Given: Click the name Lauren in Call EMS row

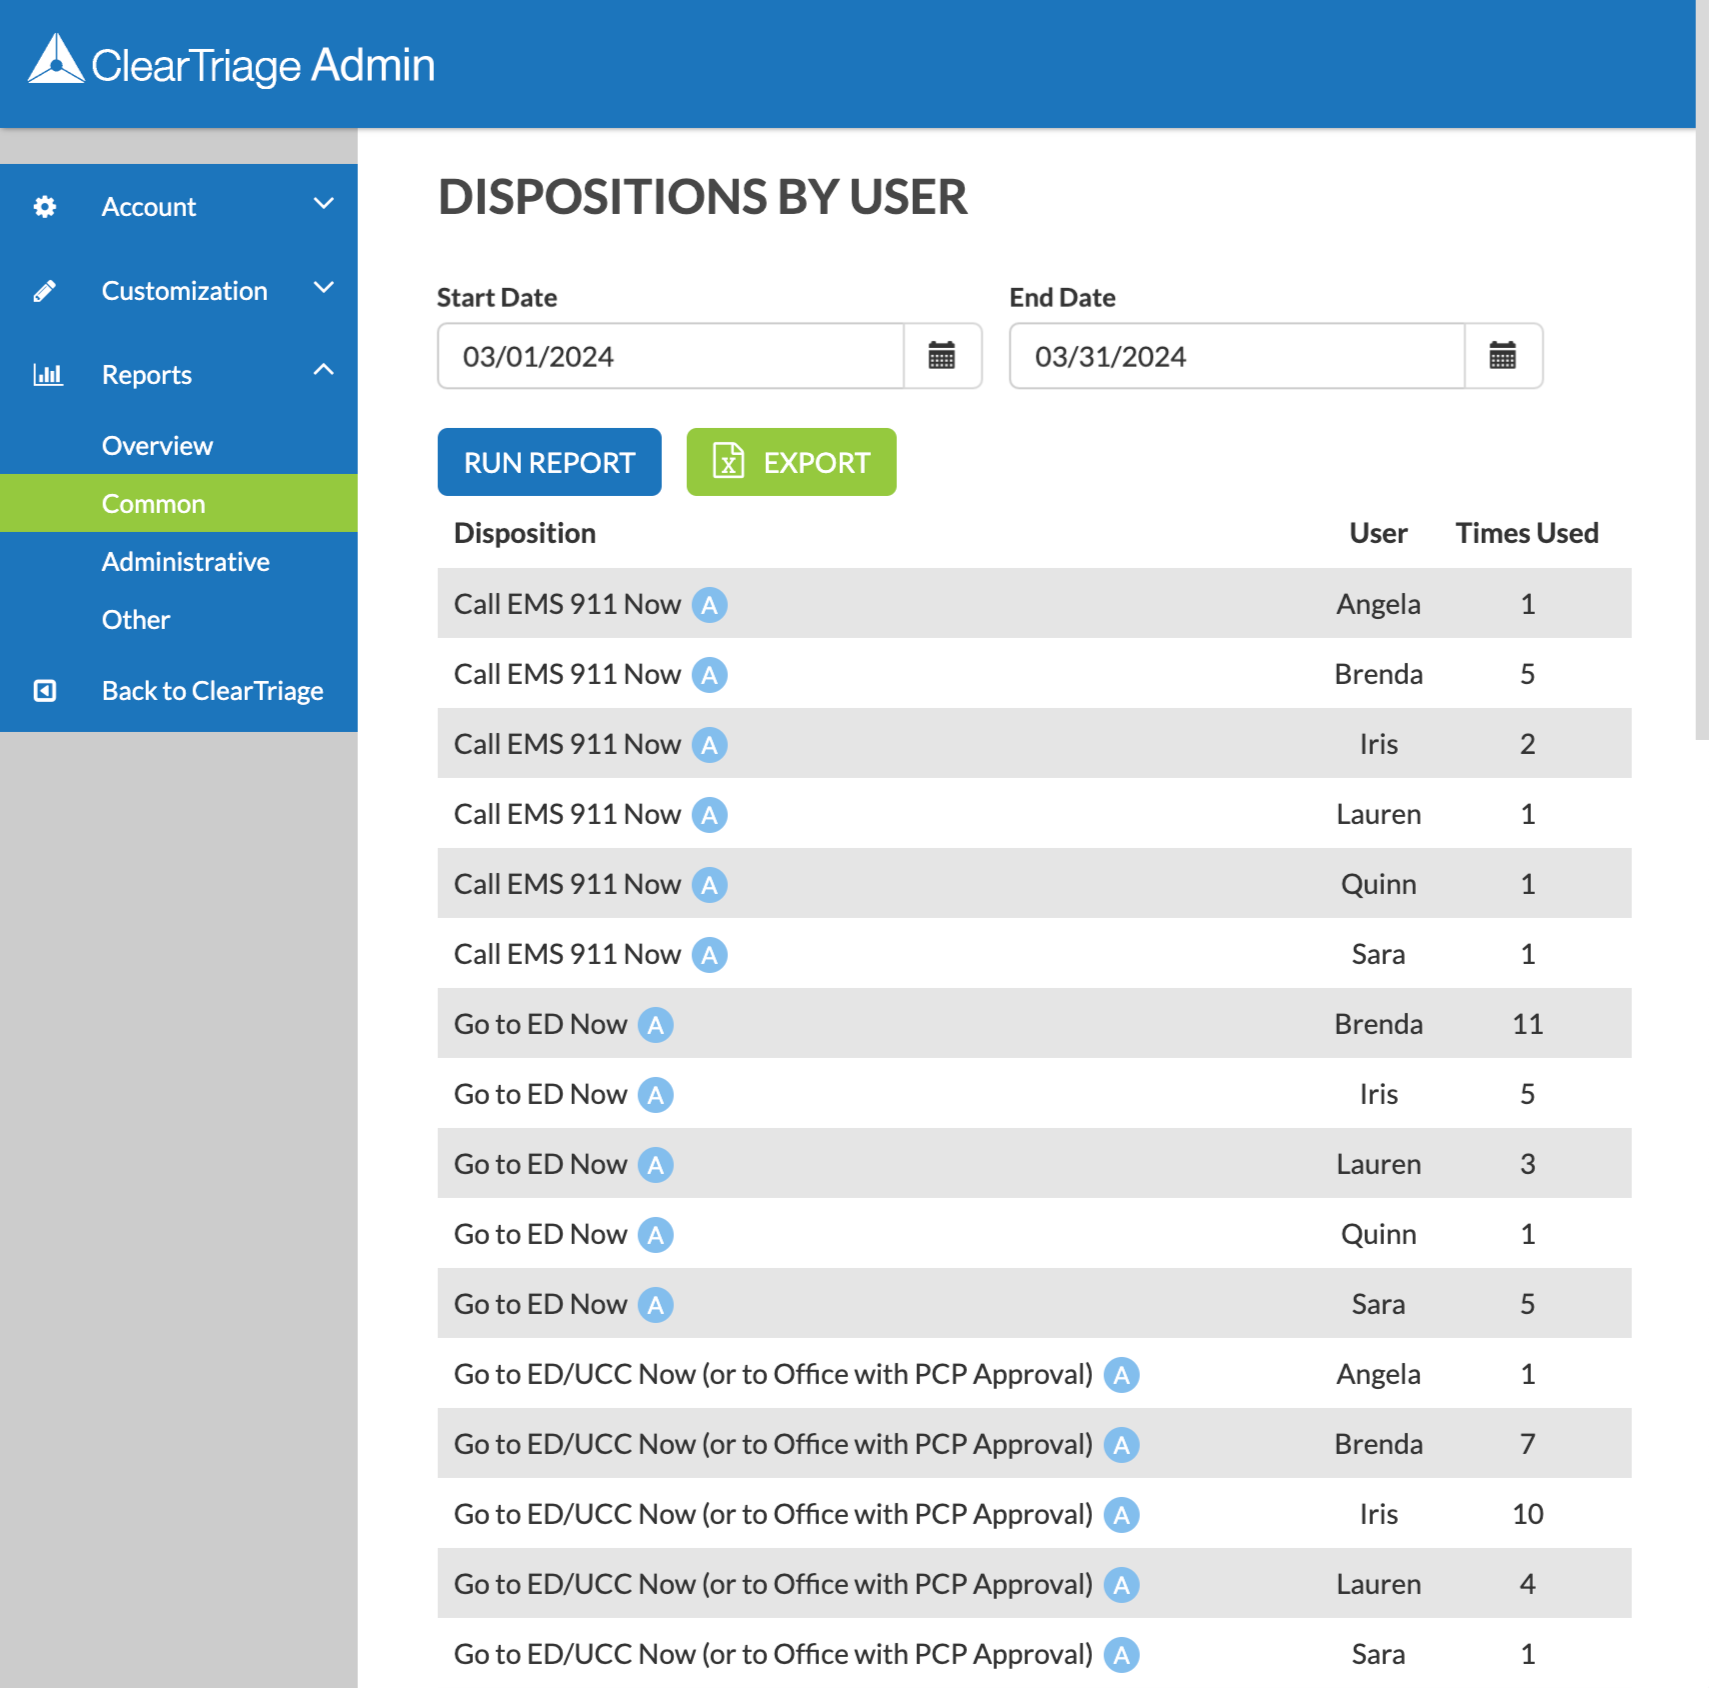Looking at the screenshot, I should point(1378,814).
